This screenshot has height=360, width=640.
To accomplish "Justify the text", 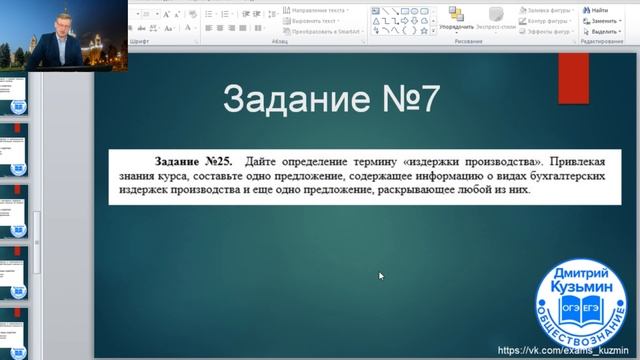I will [243, 28].
